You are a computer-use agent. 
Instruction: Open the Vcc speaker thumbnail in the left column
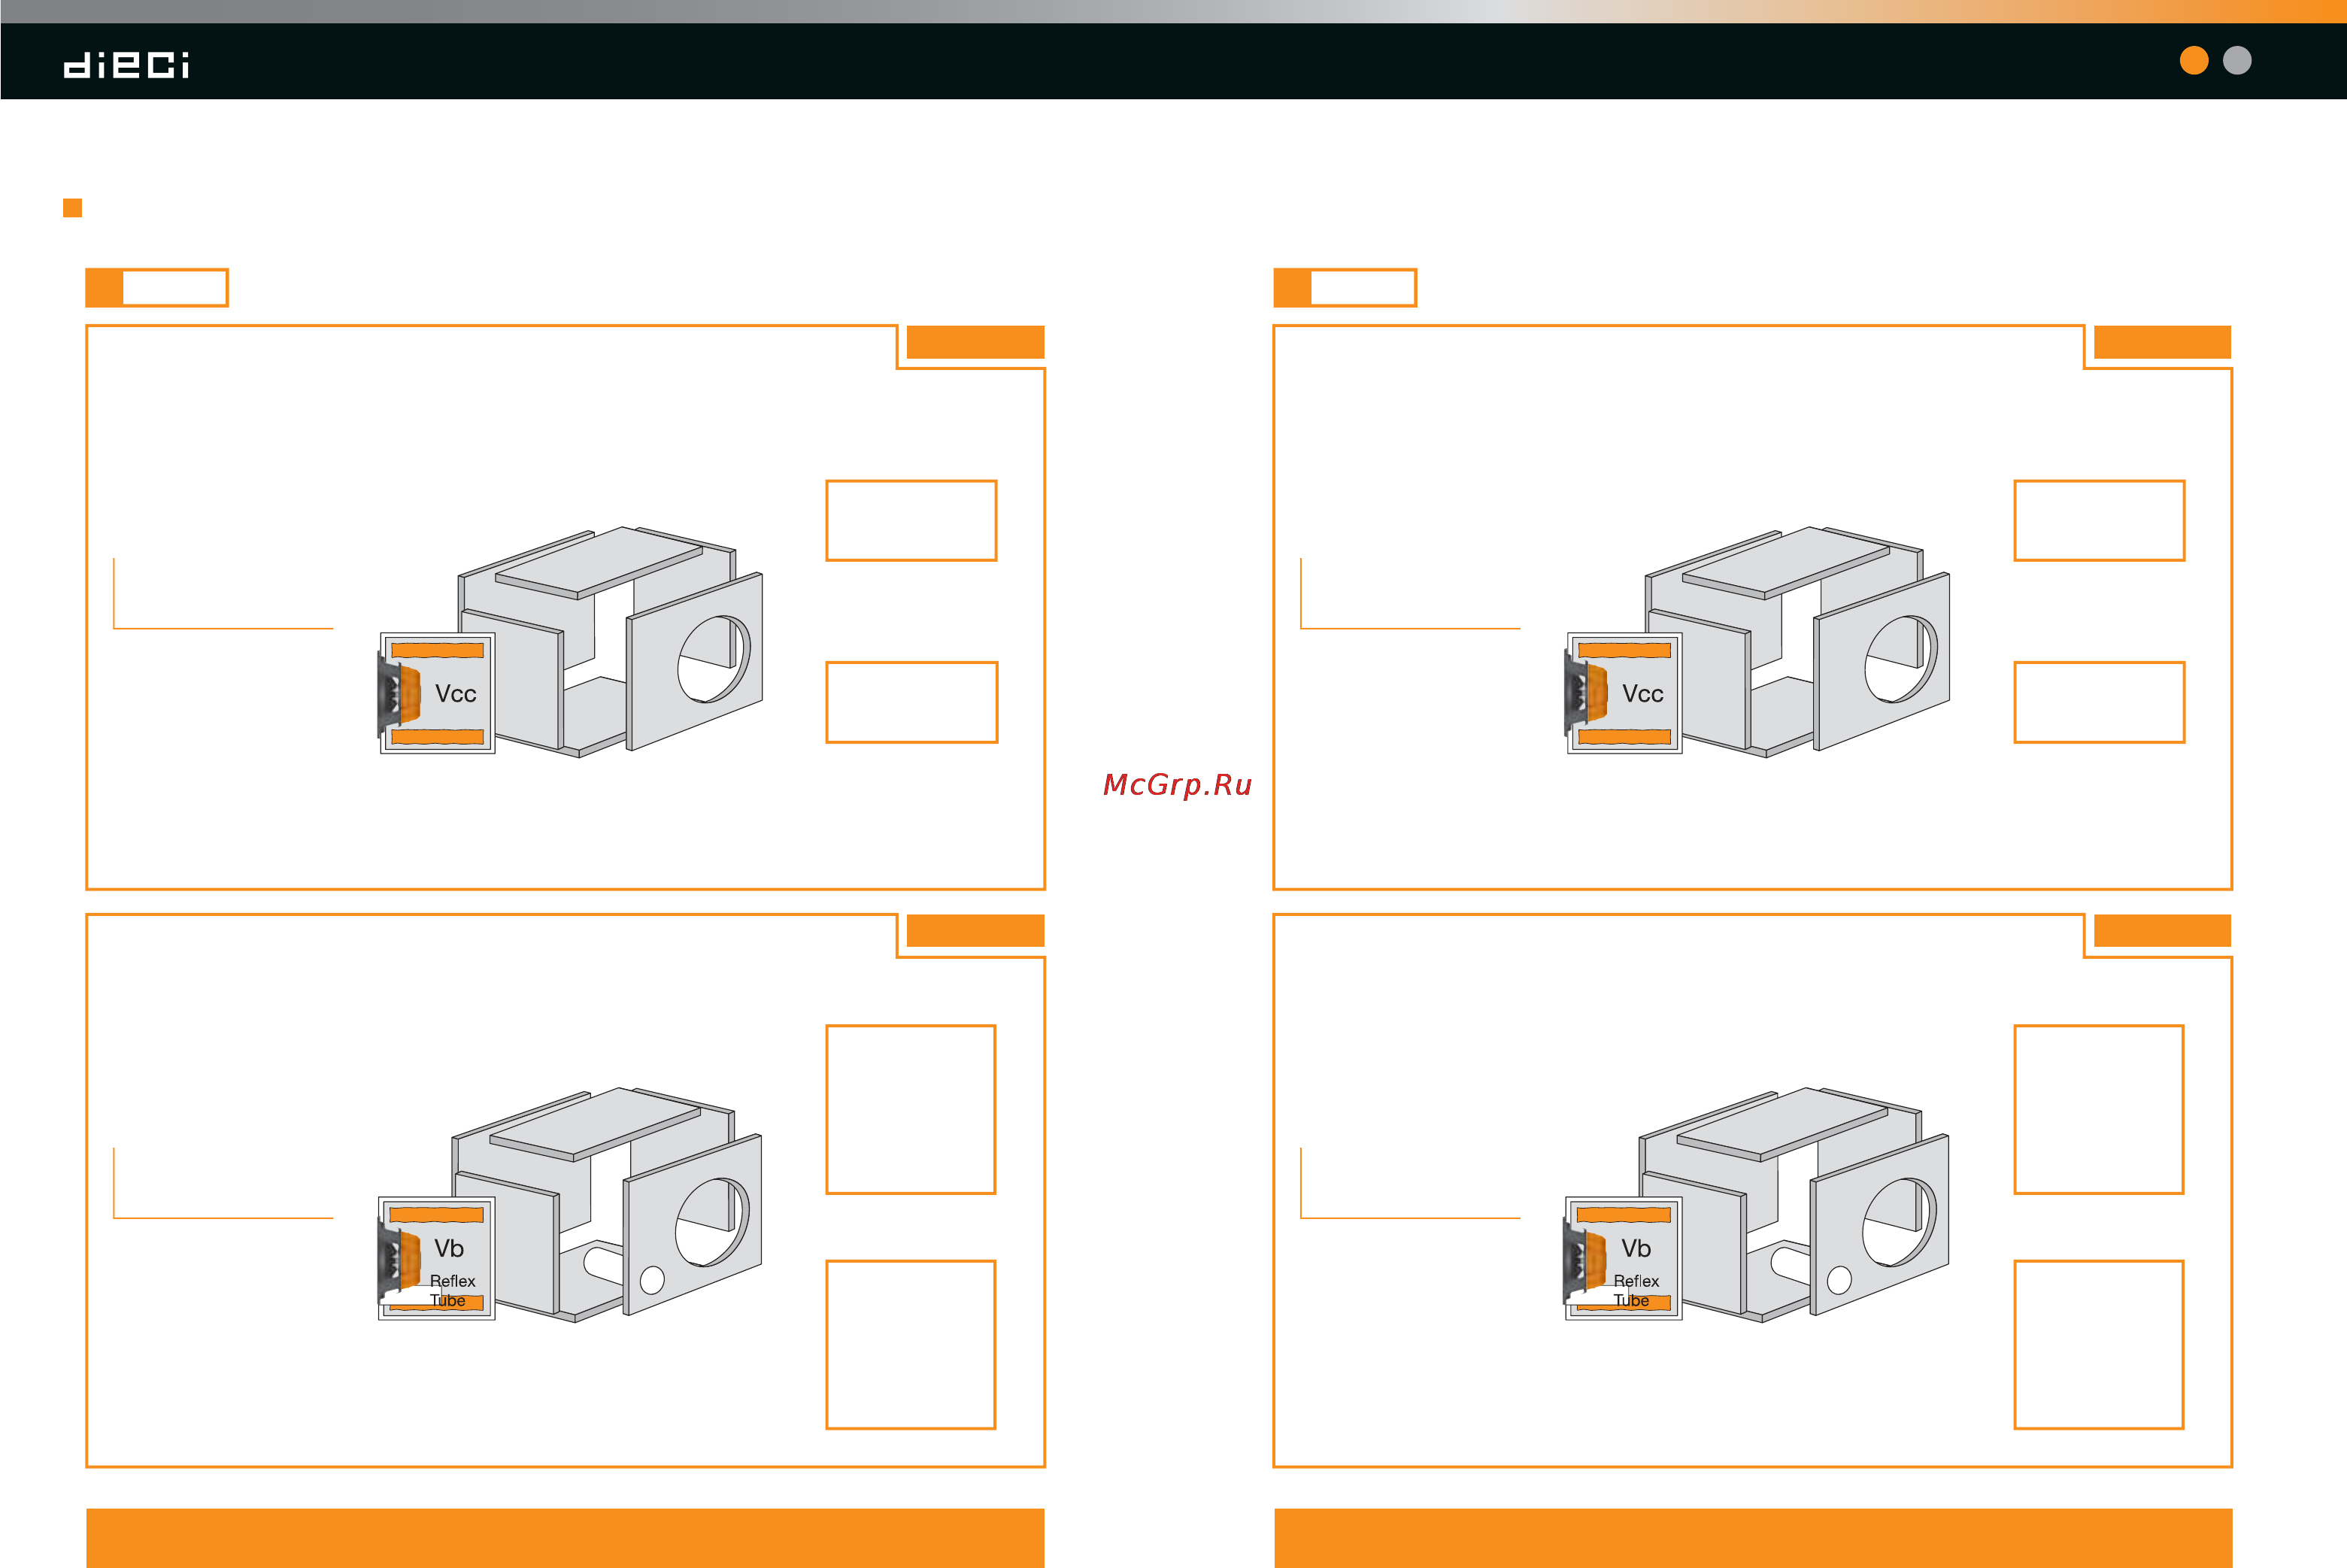437,693
